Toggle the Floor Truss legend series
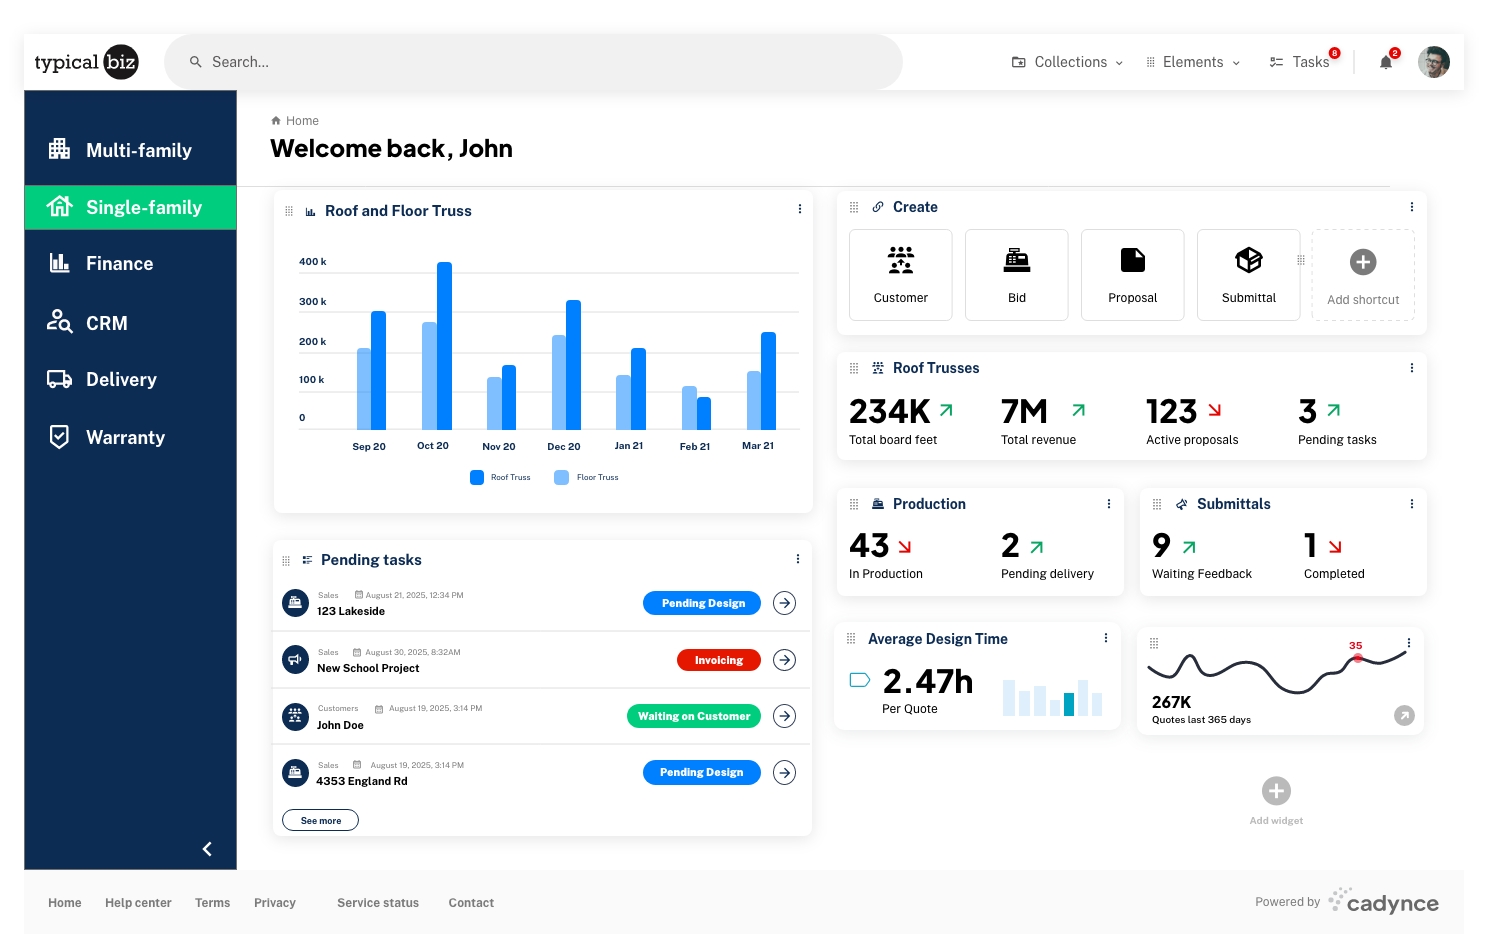This screenshot has width=1488, height=934. click(587, 477)
